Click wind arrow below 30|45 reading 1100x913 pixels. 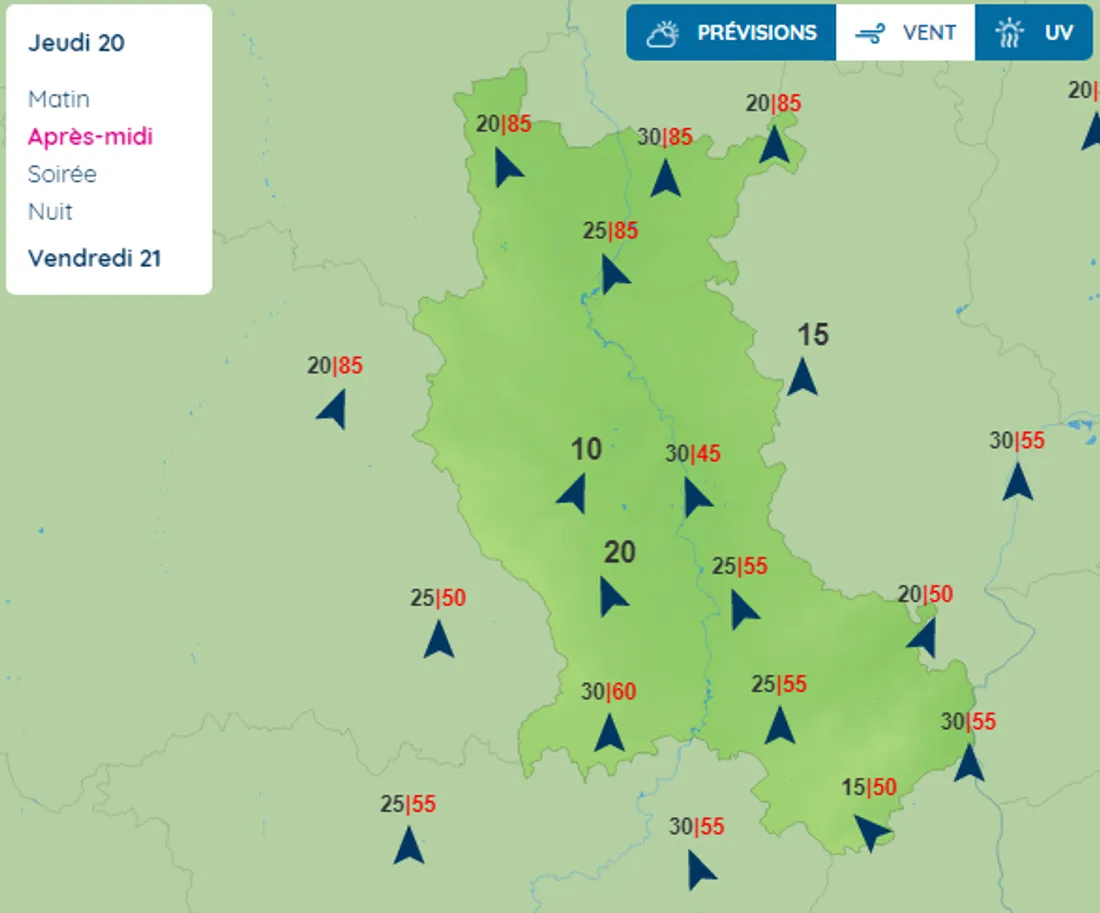click(695, 497)
